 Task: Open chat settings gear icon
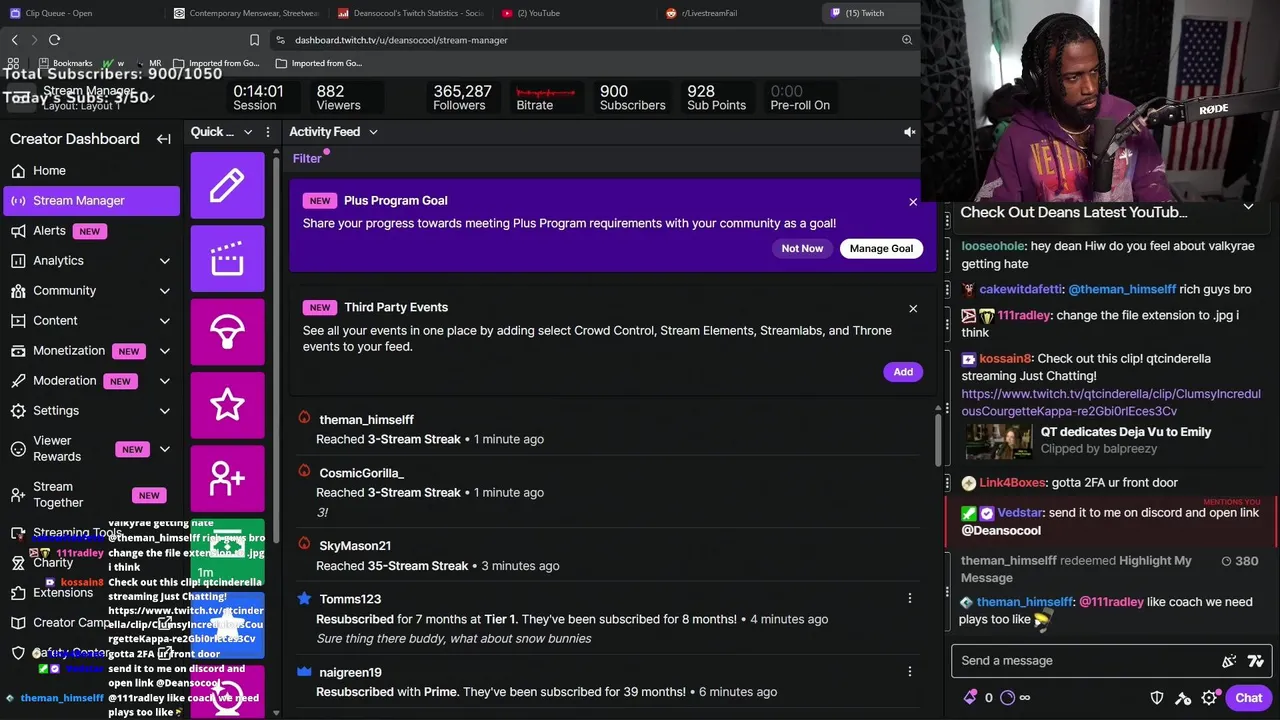[1209, 698]
